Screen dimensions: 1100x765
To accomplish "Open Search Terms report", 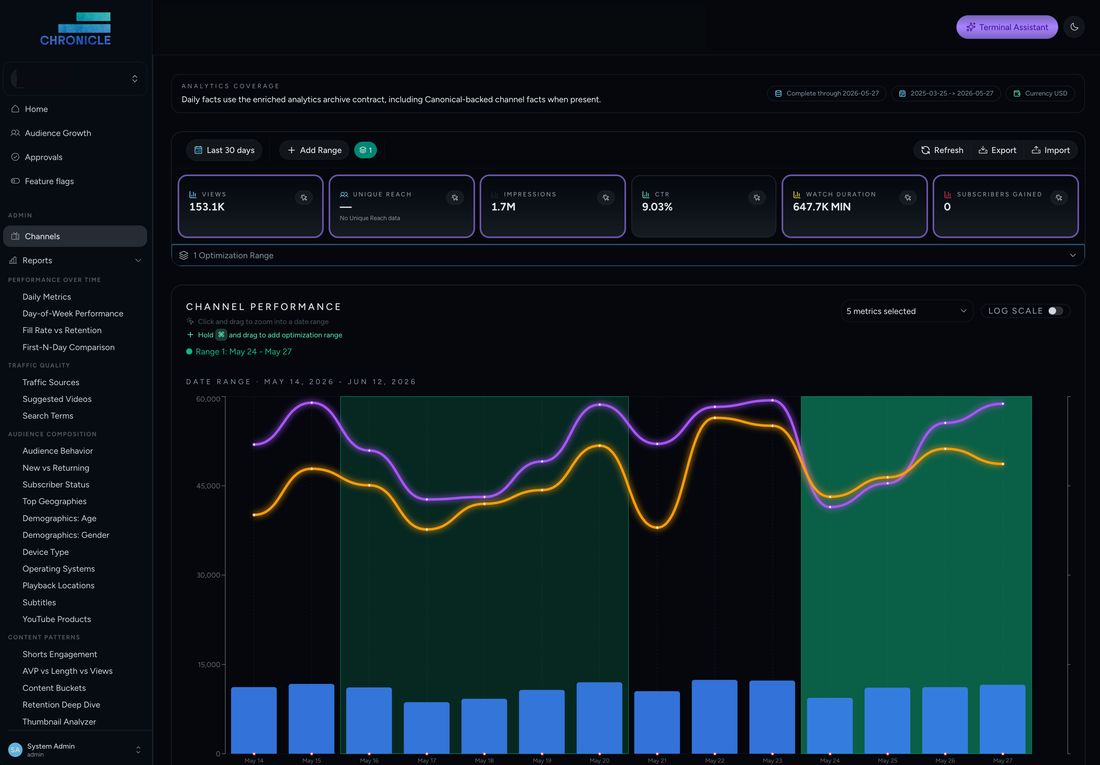I will click(x=48, y=416).
